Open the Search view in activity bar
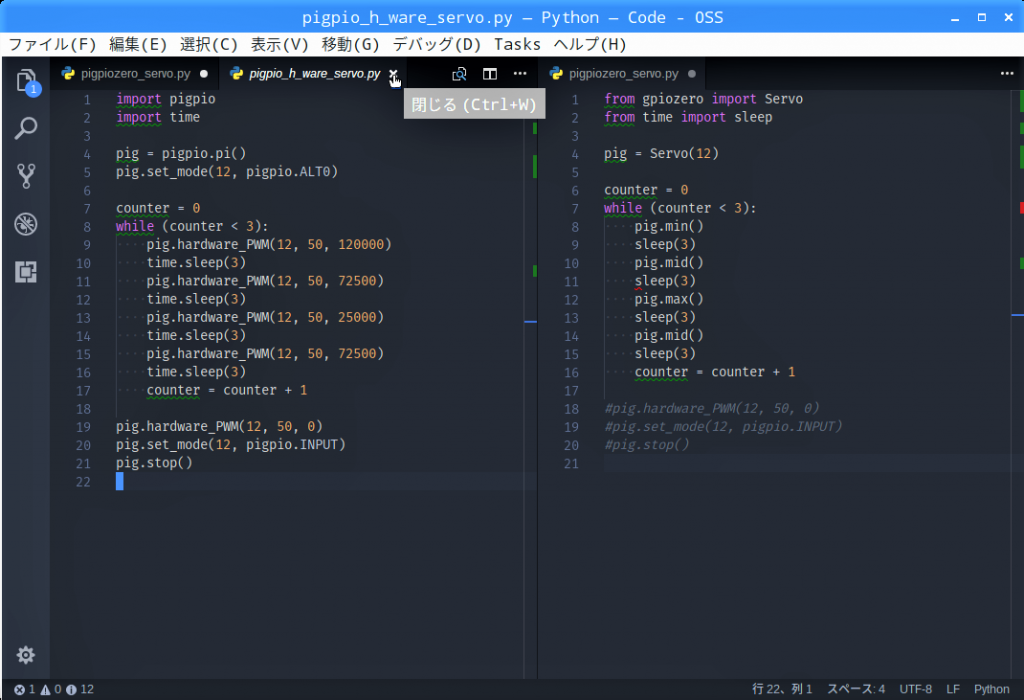Viewport: 1024px width, 700px height. [26, 128]
